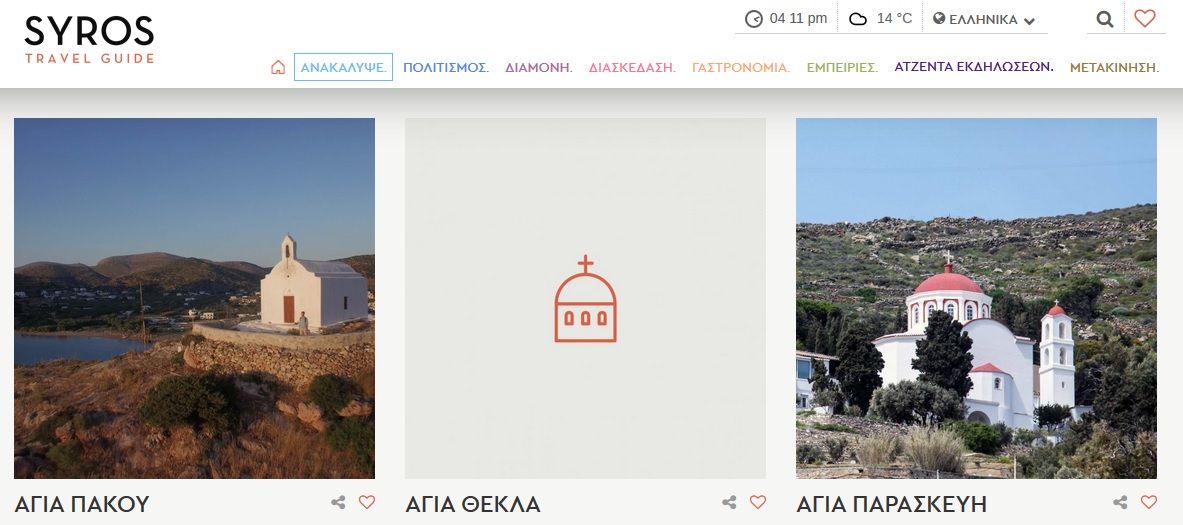Share the ΑΓΙΑ ΘΕΚΛΑ card
This screenshot has height=525, width=1183.
730,502
